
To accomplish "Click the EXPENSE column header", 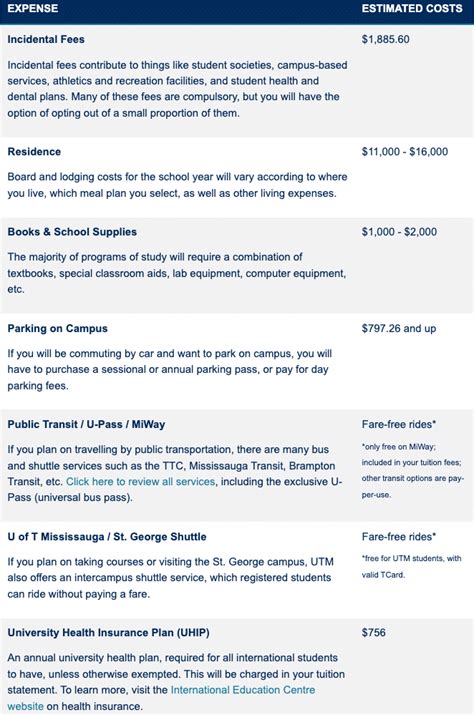I will (32, 8).
